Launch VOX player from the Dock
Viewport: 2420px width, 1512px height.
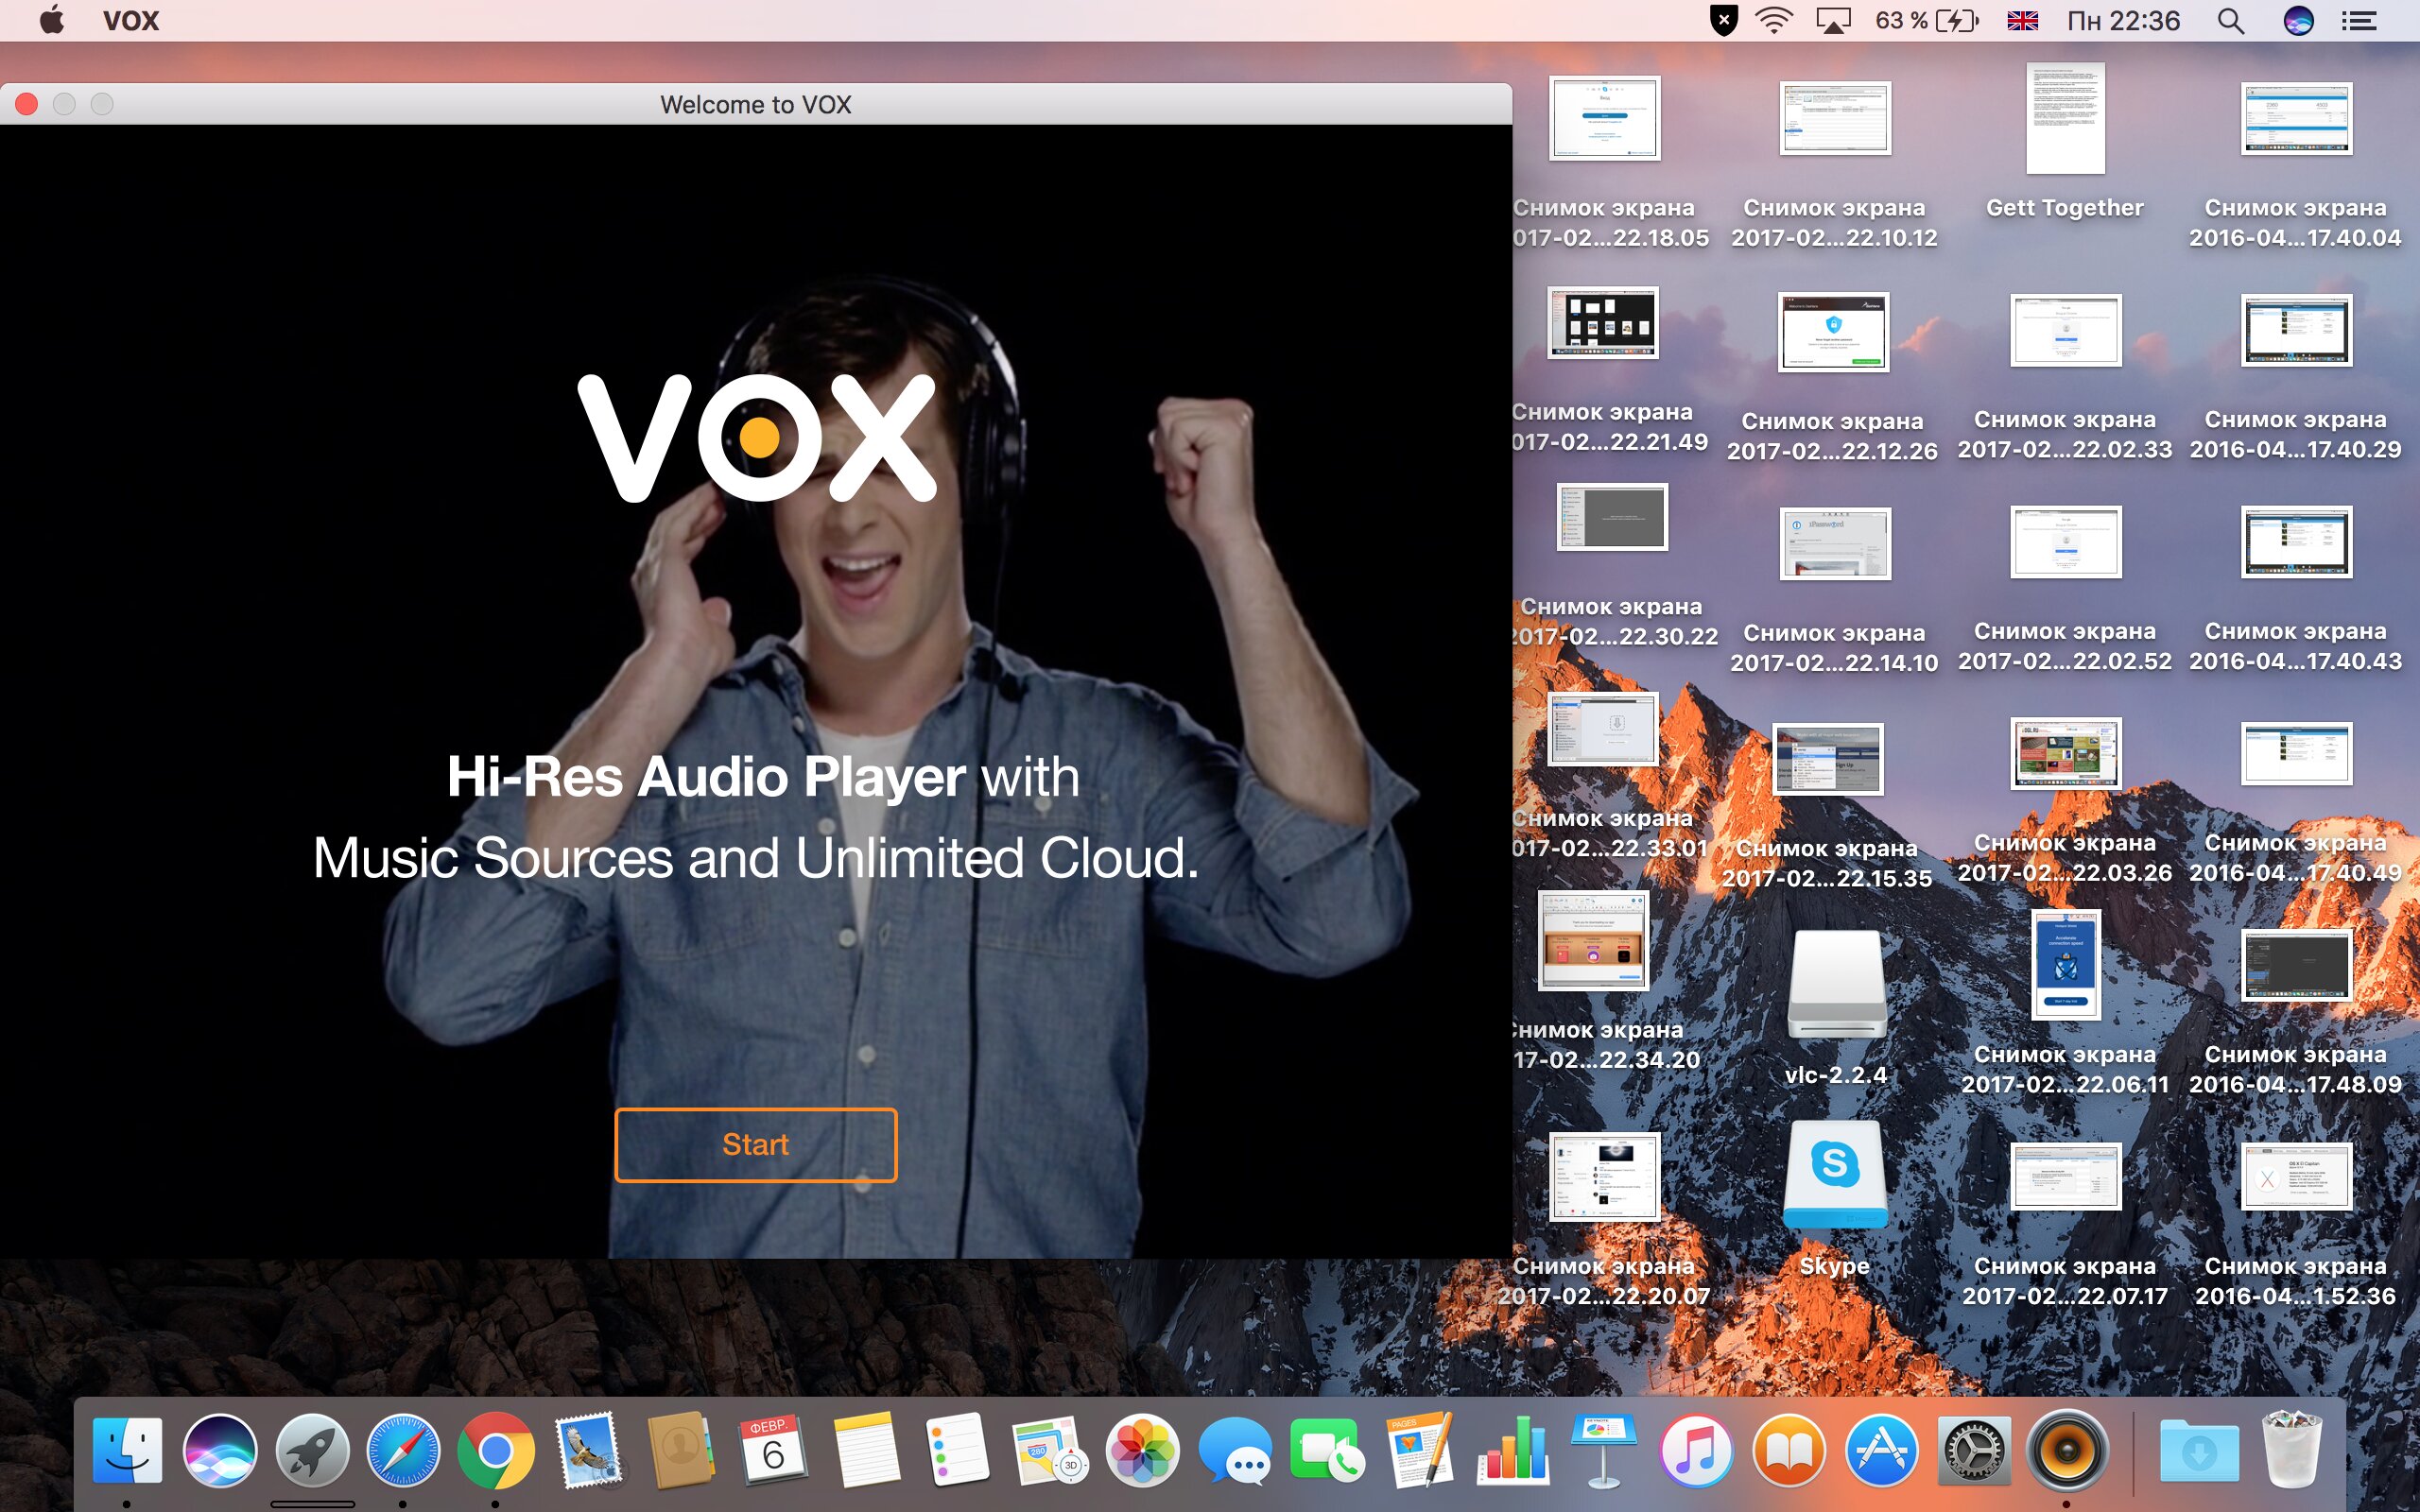(2065, 1450)
